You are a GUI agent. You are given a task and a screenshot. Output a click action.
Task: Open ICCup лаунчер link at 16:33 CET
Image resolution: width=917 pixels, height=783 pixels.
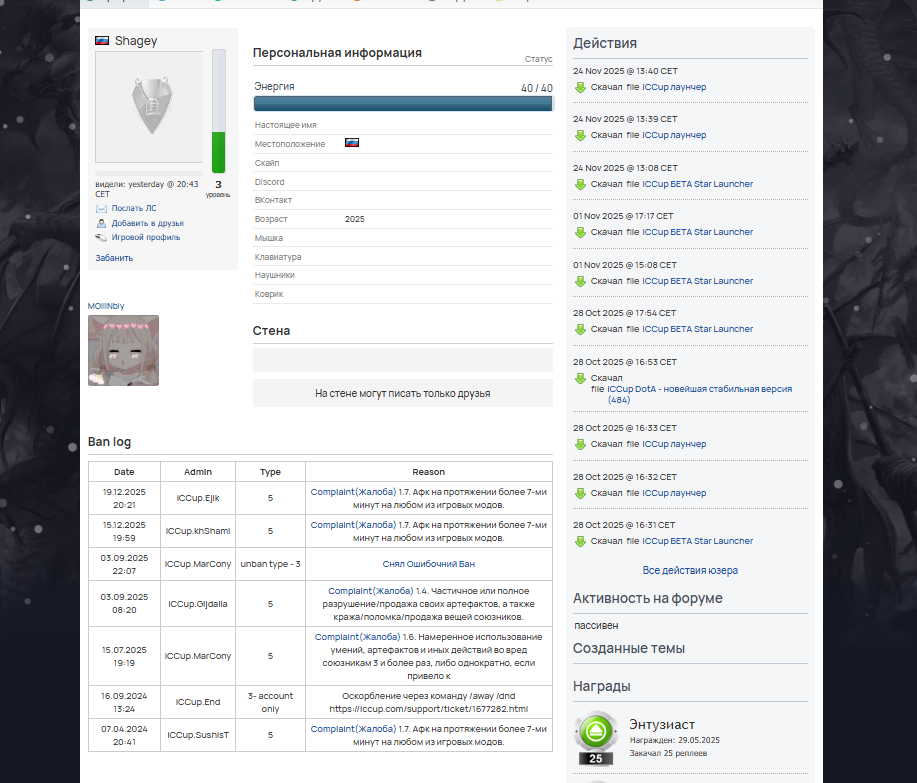[674, 444]
